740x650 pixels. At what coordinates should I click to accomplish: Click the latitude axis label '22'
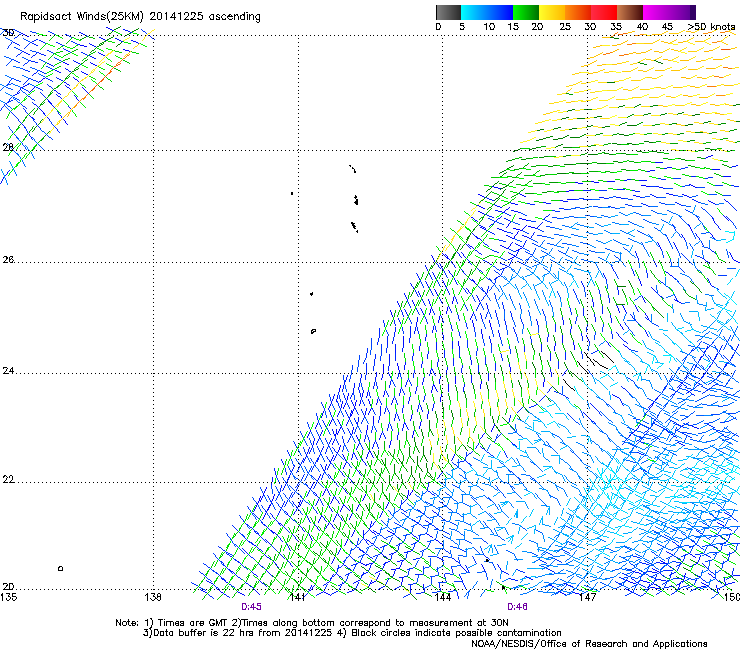coord(8,480)
